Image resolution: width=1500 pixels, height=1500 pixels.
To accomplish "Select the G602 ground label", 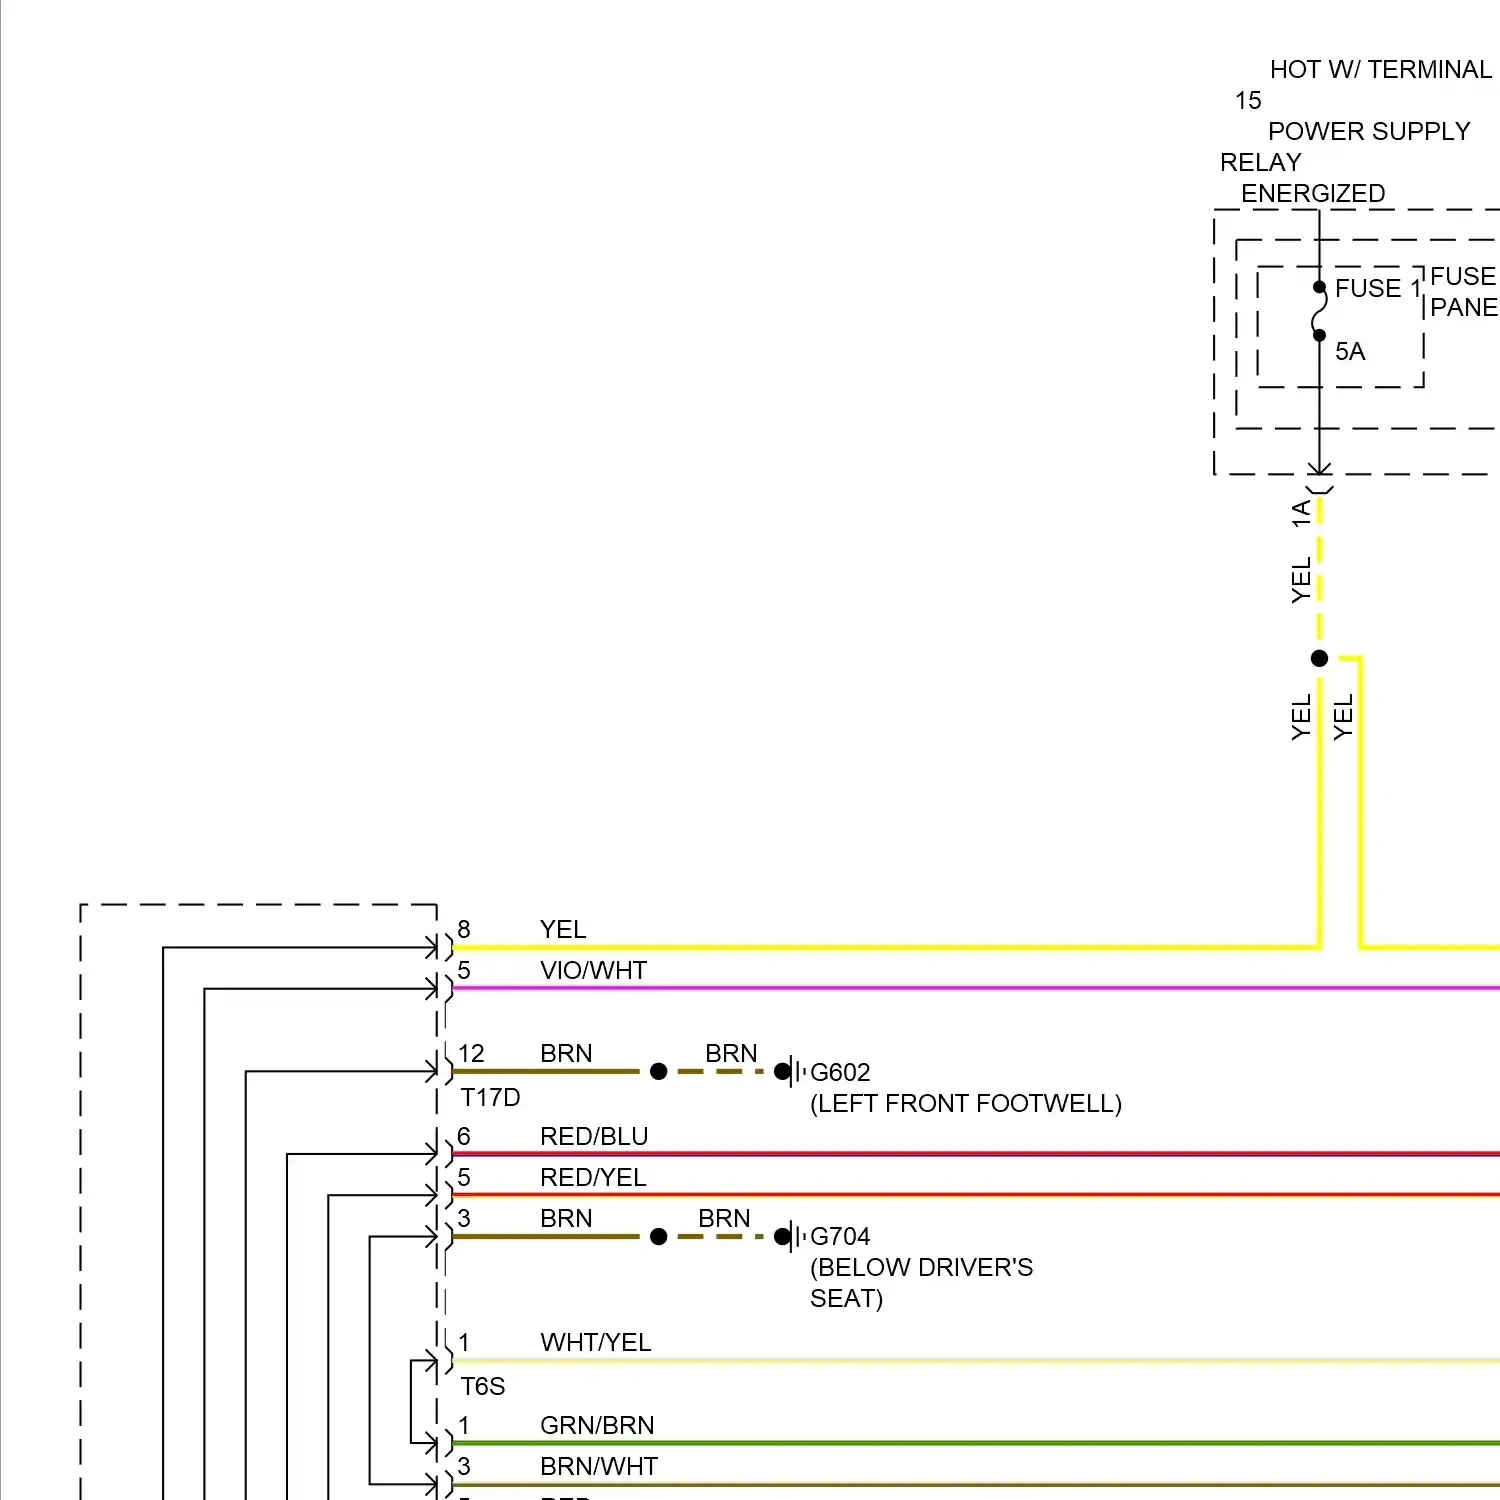I will (x=840, y=1072).
